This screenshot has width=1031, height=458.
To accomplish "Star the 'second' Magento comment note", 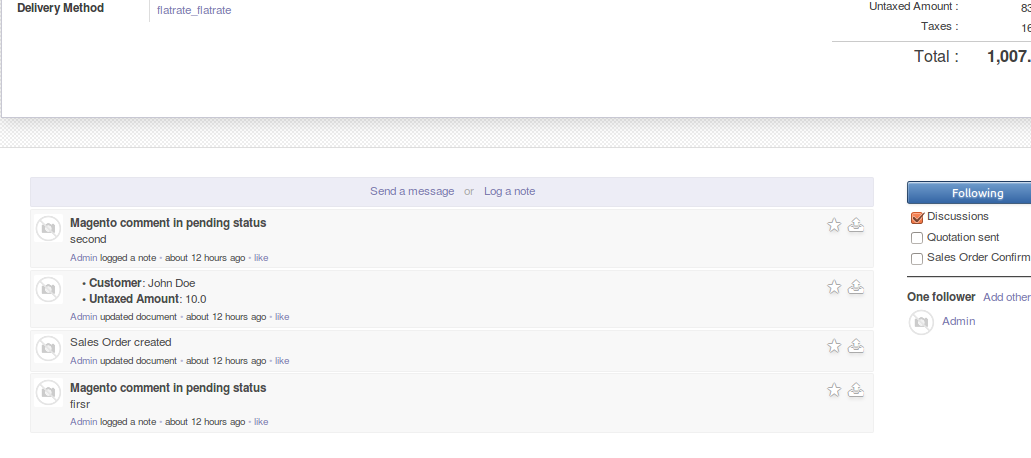I will point(834,225).
